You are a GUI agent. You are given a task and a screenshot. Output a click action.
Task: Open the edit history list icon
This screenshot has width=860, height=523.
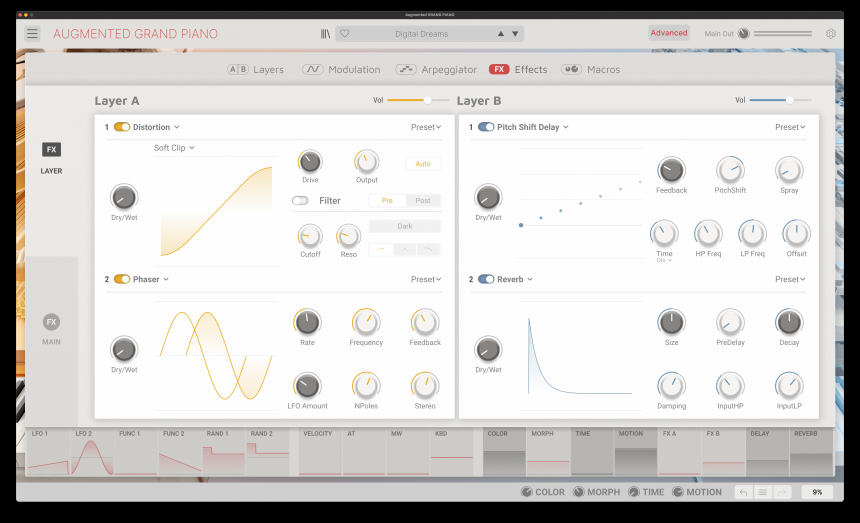click(762, 492)
